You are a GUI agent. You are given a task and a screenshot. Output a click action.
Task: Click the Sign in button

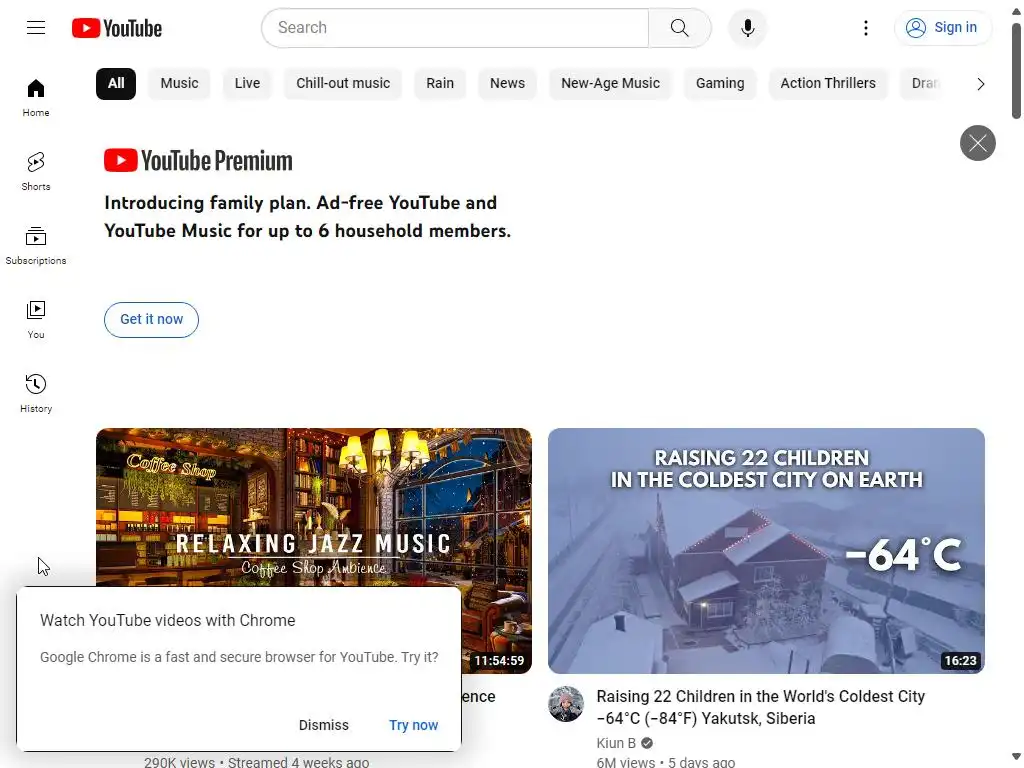click(942, 27)
